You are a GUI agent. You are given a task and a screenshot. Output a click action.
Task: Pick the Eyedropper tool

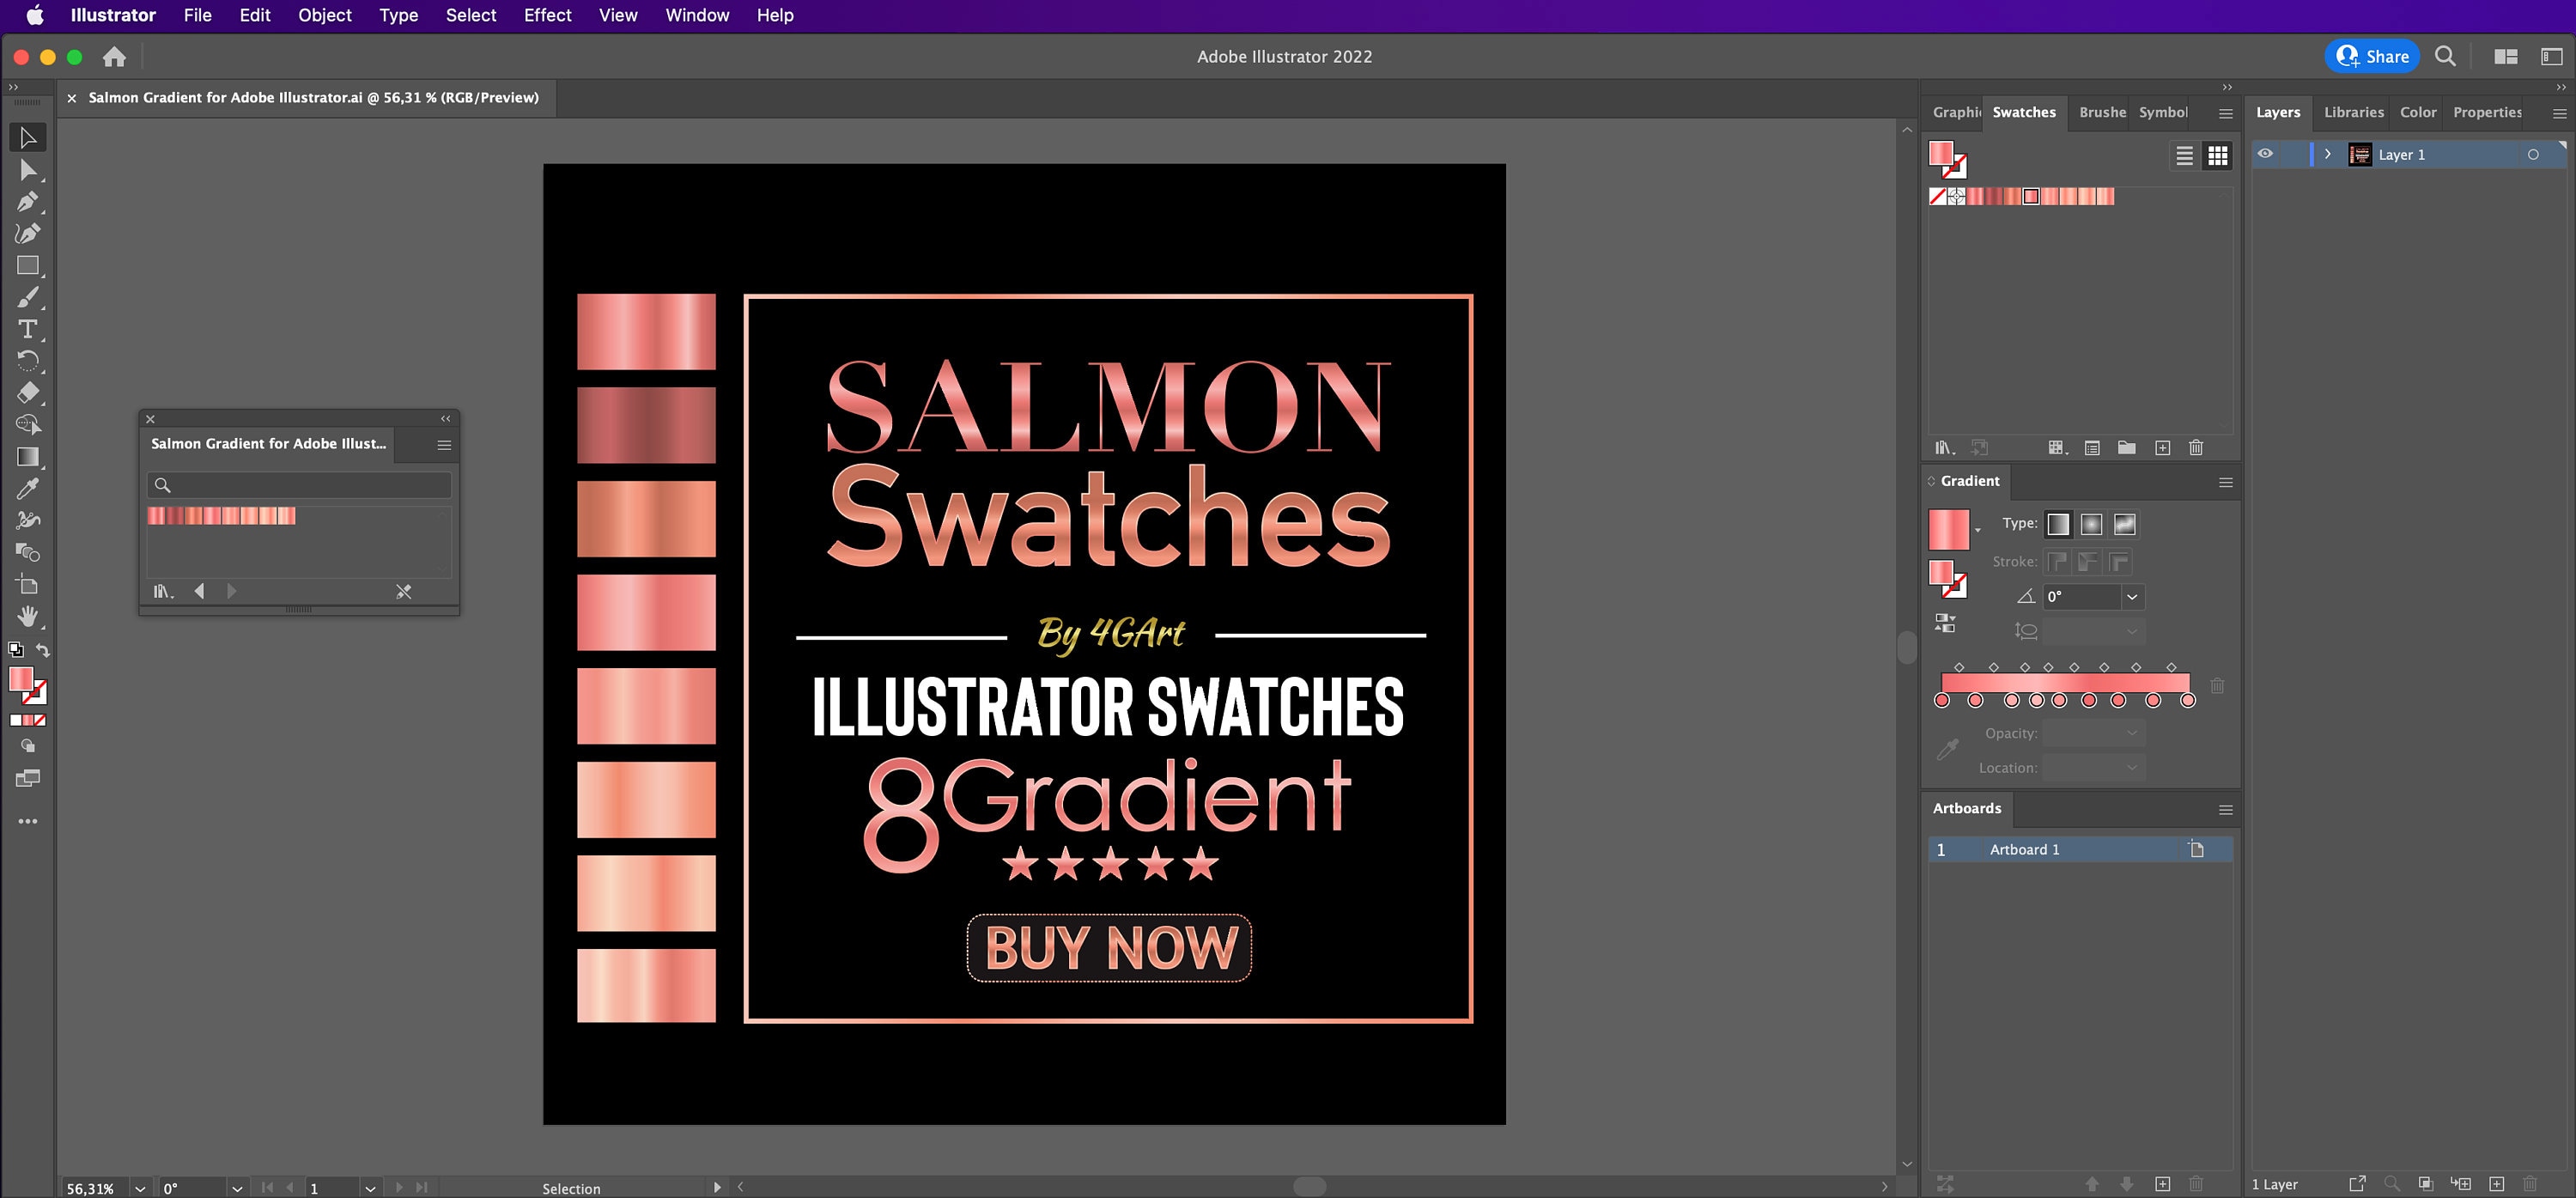[28, 489]
